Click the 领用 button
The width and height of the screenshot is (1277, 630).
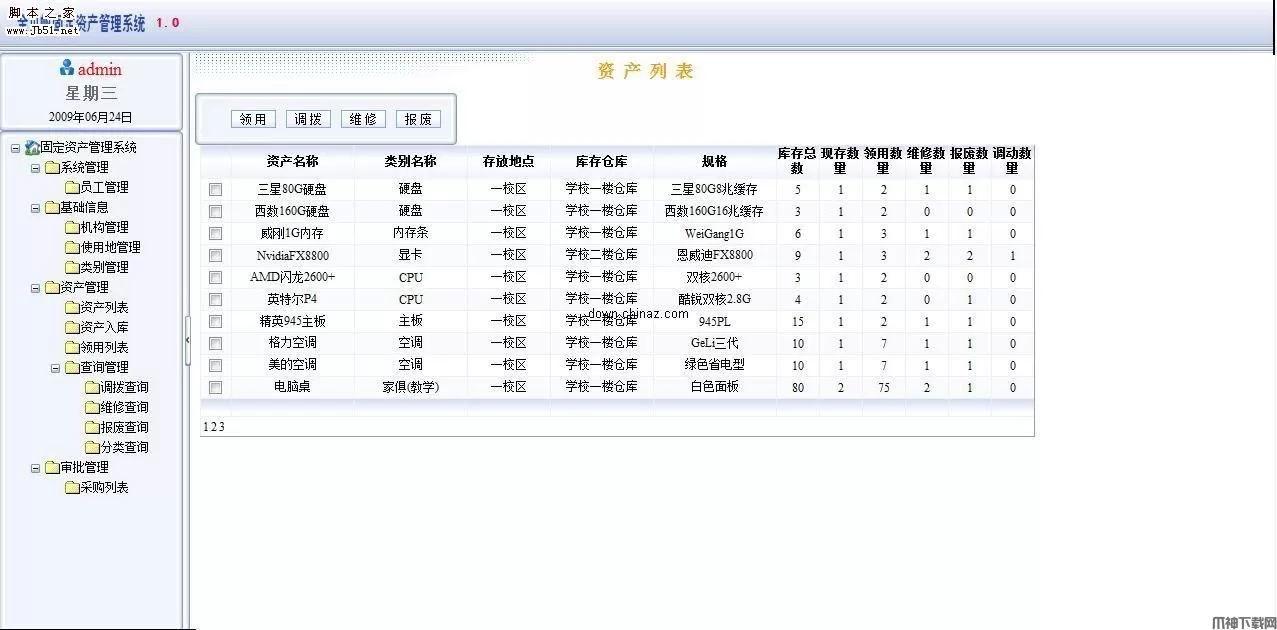pyautogui.click(x=253, y=119)
